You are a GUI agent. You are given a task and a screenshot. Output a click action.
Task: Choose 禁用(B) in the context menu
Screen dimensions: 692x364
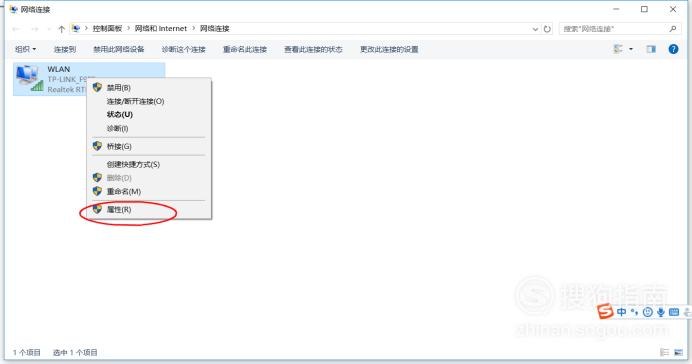[149, 88]
